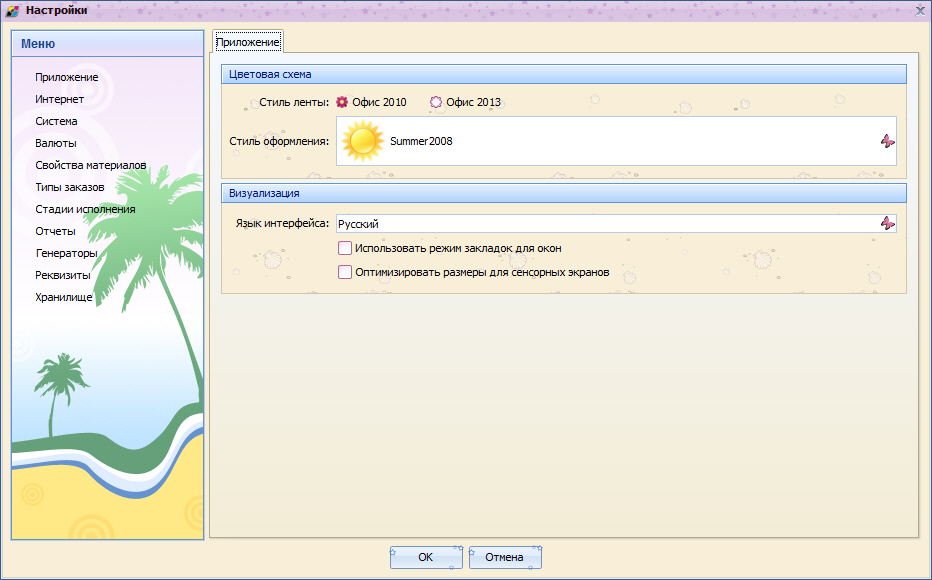Select the Офис 2013 ribbon style
Screen dimensions: 932x580
click(x=465, y=102)
